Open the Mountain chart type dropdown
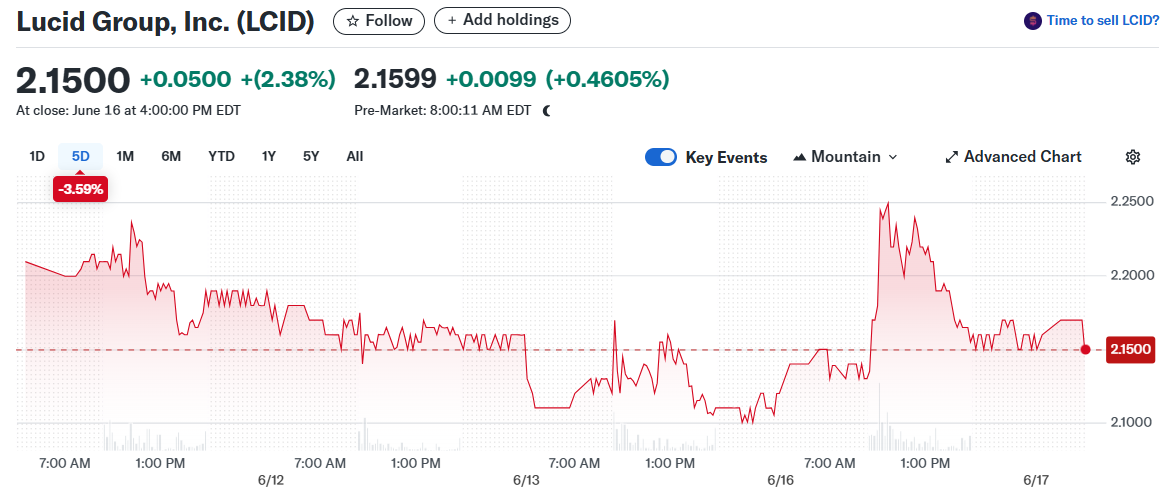 coord(845,157)
